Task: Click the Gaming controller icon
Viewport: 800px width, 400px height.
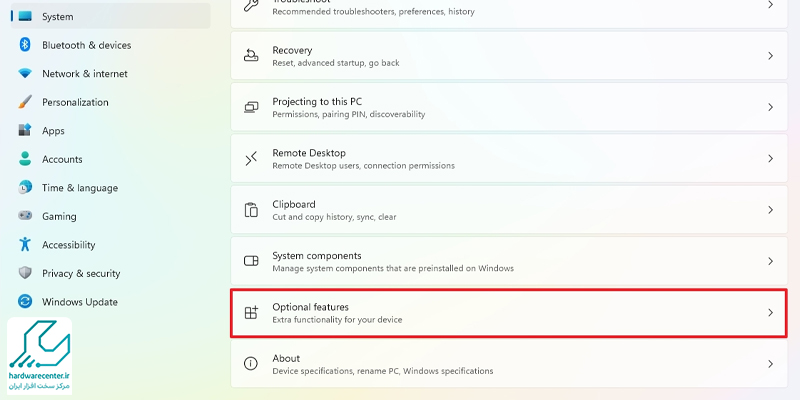Action: pyautogui.click(x=24, y=216)
